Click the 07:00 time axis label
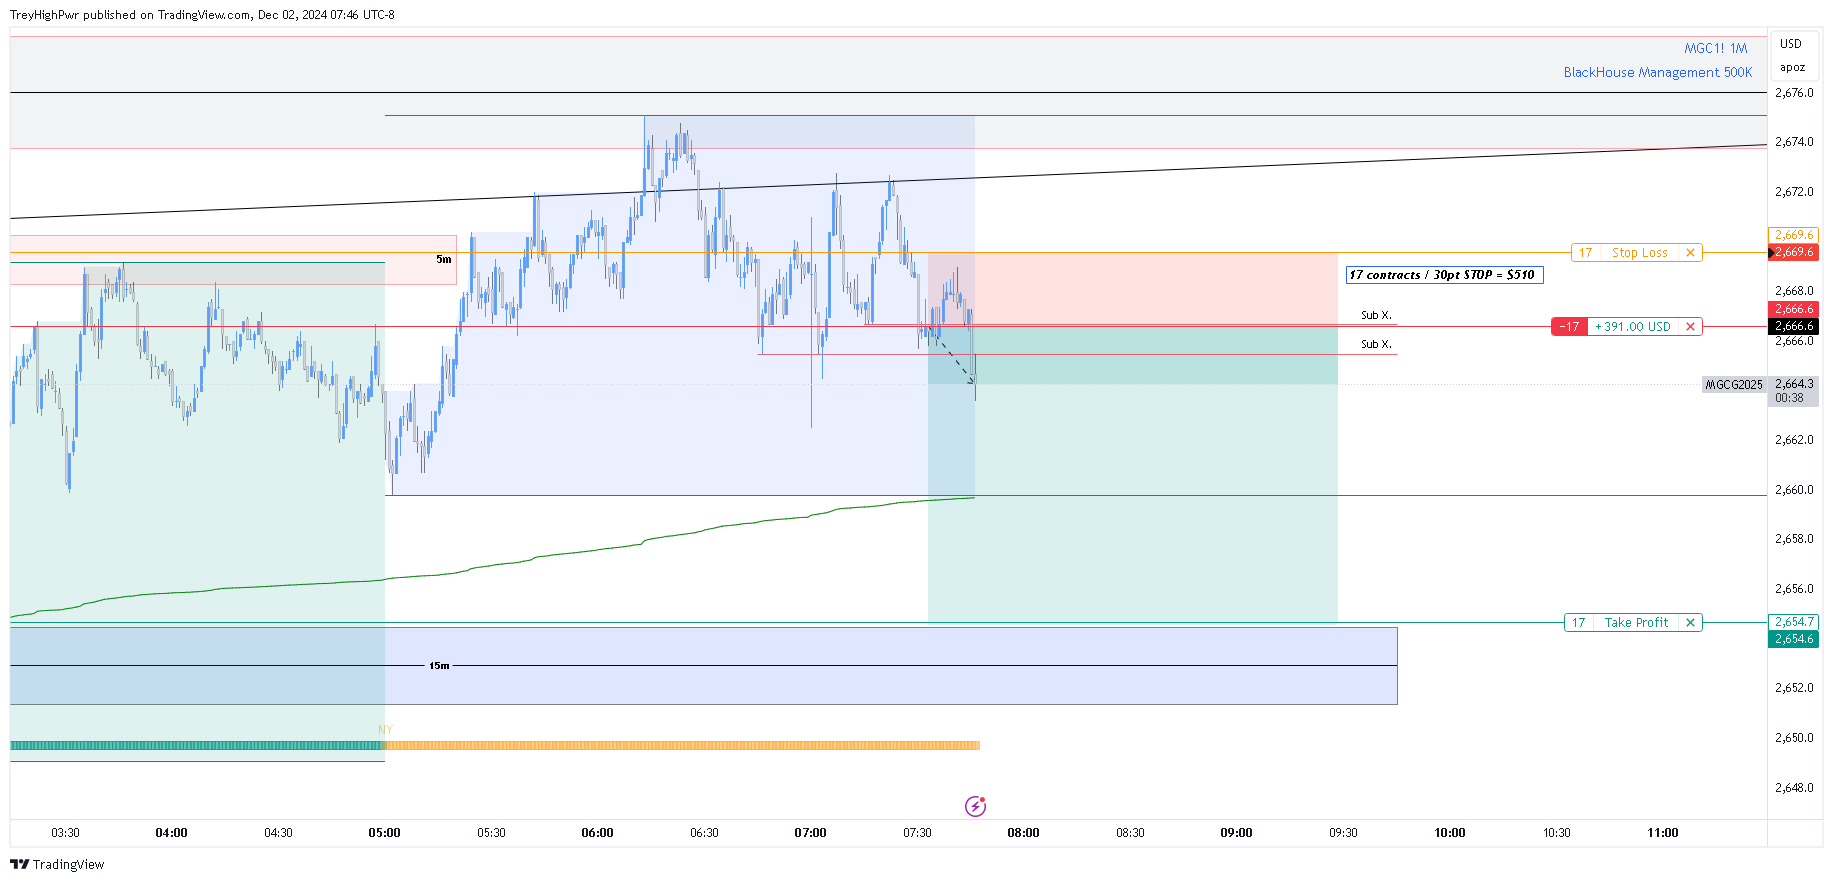This screenshot has height=882, width=1833. [810, 832]
